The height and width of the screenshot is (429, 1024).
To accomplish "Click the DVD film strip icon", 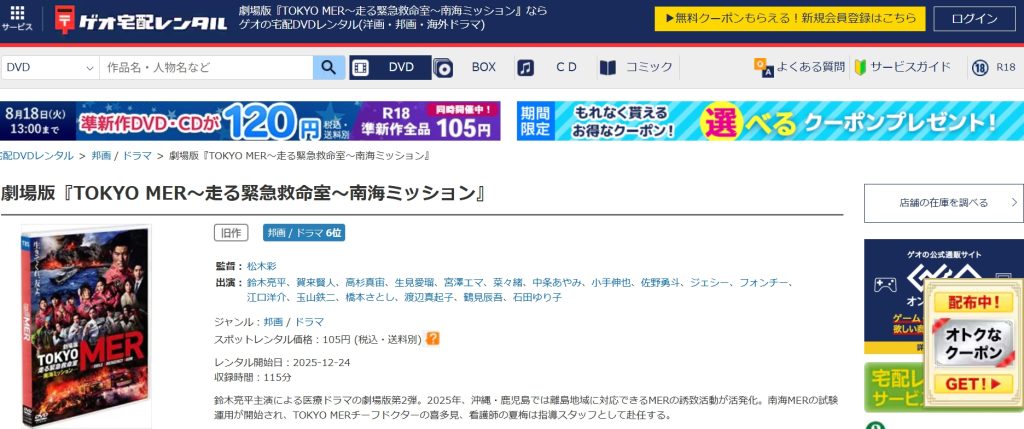I will coord(361,67).
